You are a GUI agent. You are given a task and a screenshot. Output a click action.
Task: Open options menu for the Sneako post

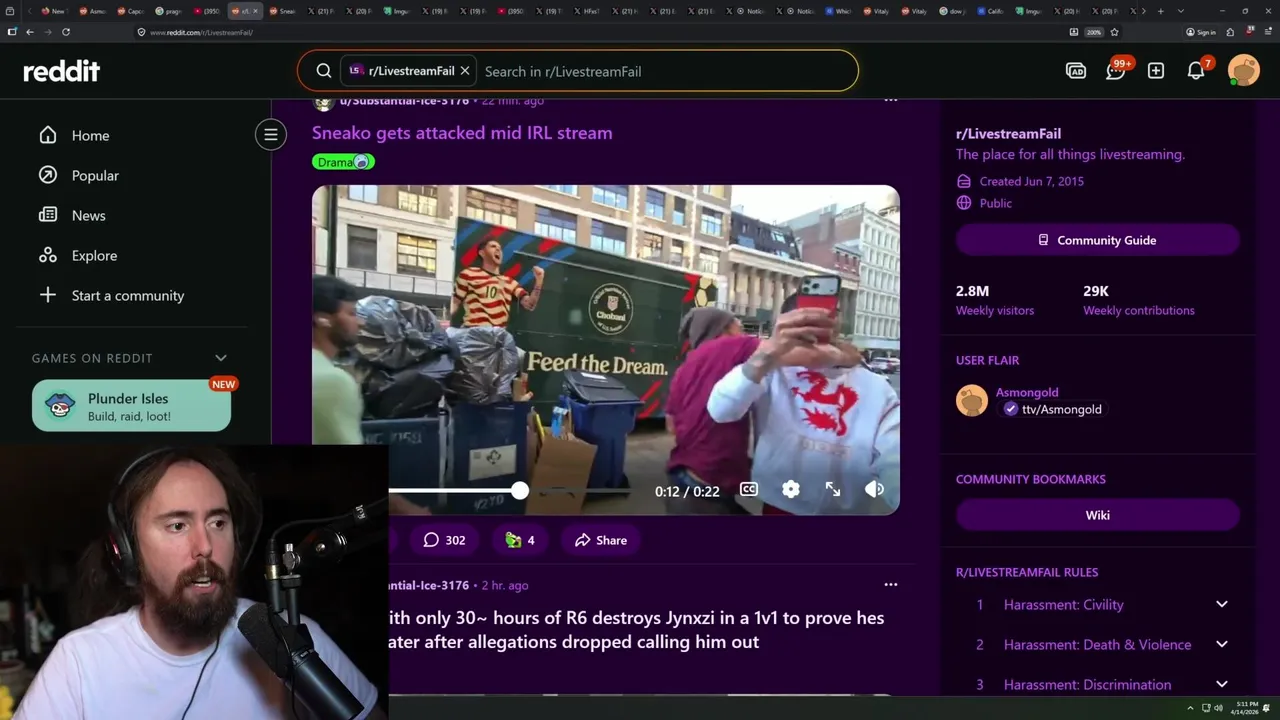pos(891,100)
